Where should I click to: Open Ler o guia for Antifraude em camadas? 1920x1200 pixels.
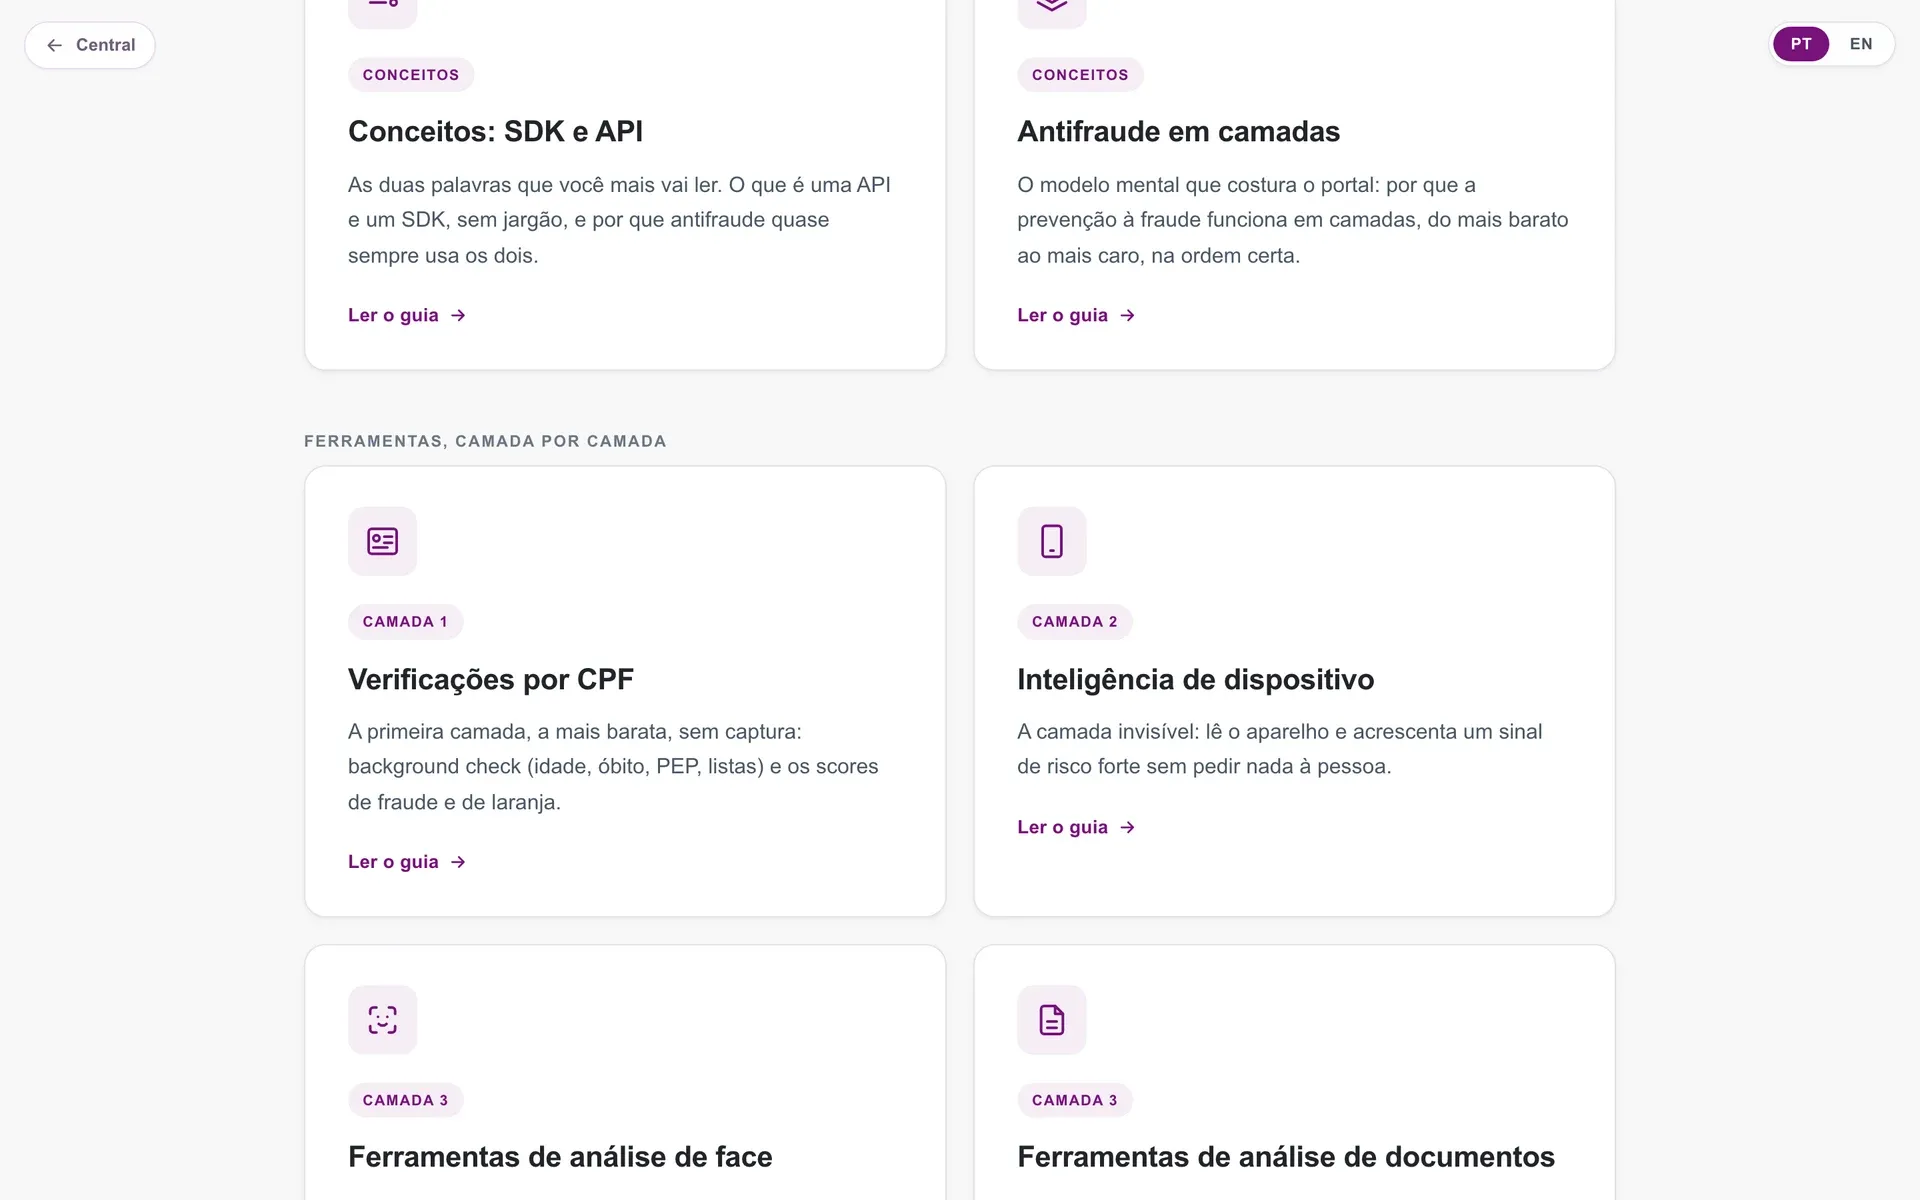[1076, 315]
